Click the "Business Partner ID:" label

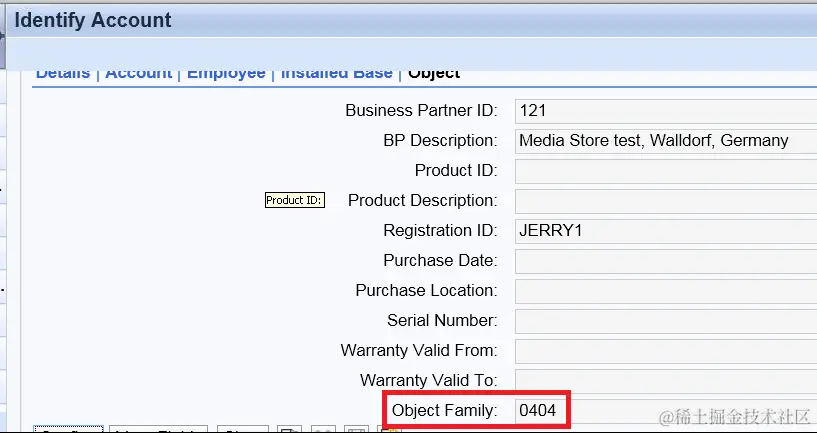click(x=421, y=110)
